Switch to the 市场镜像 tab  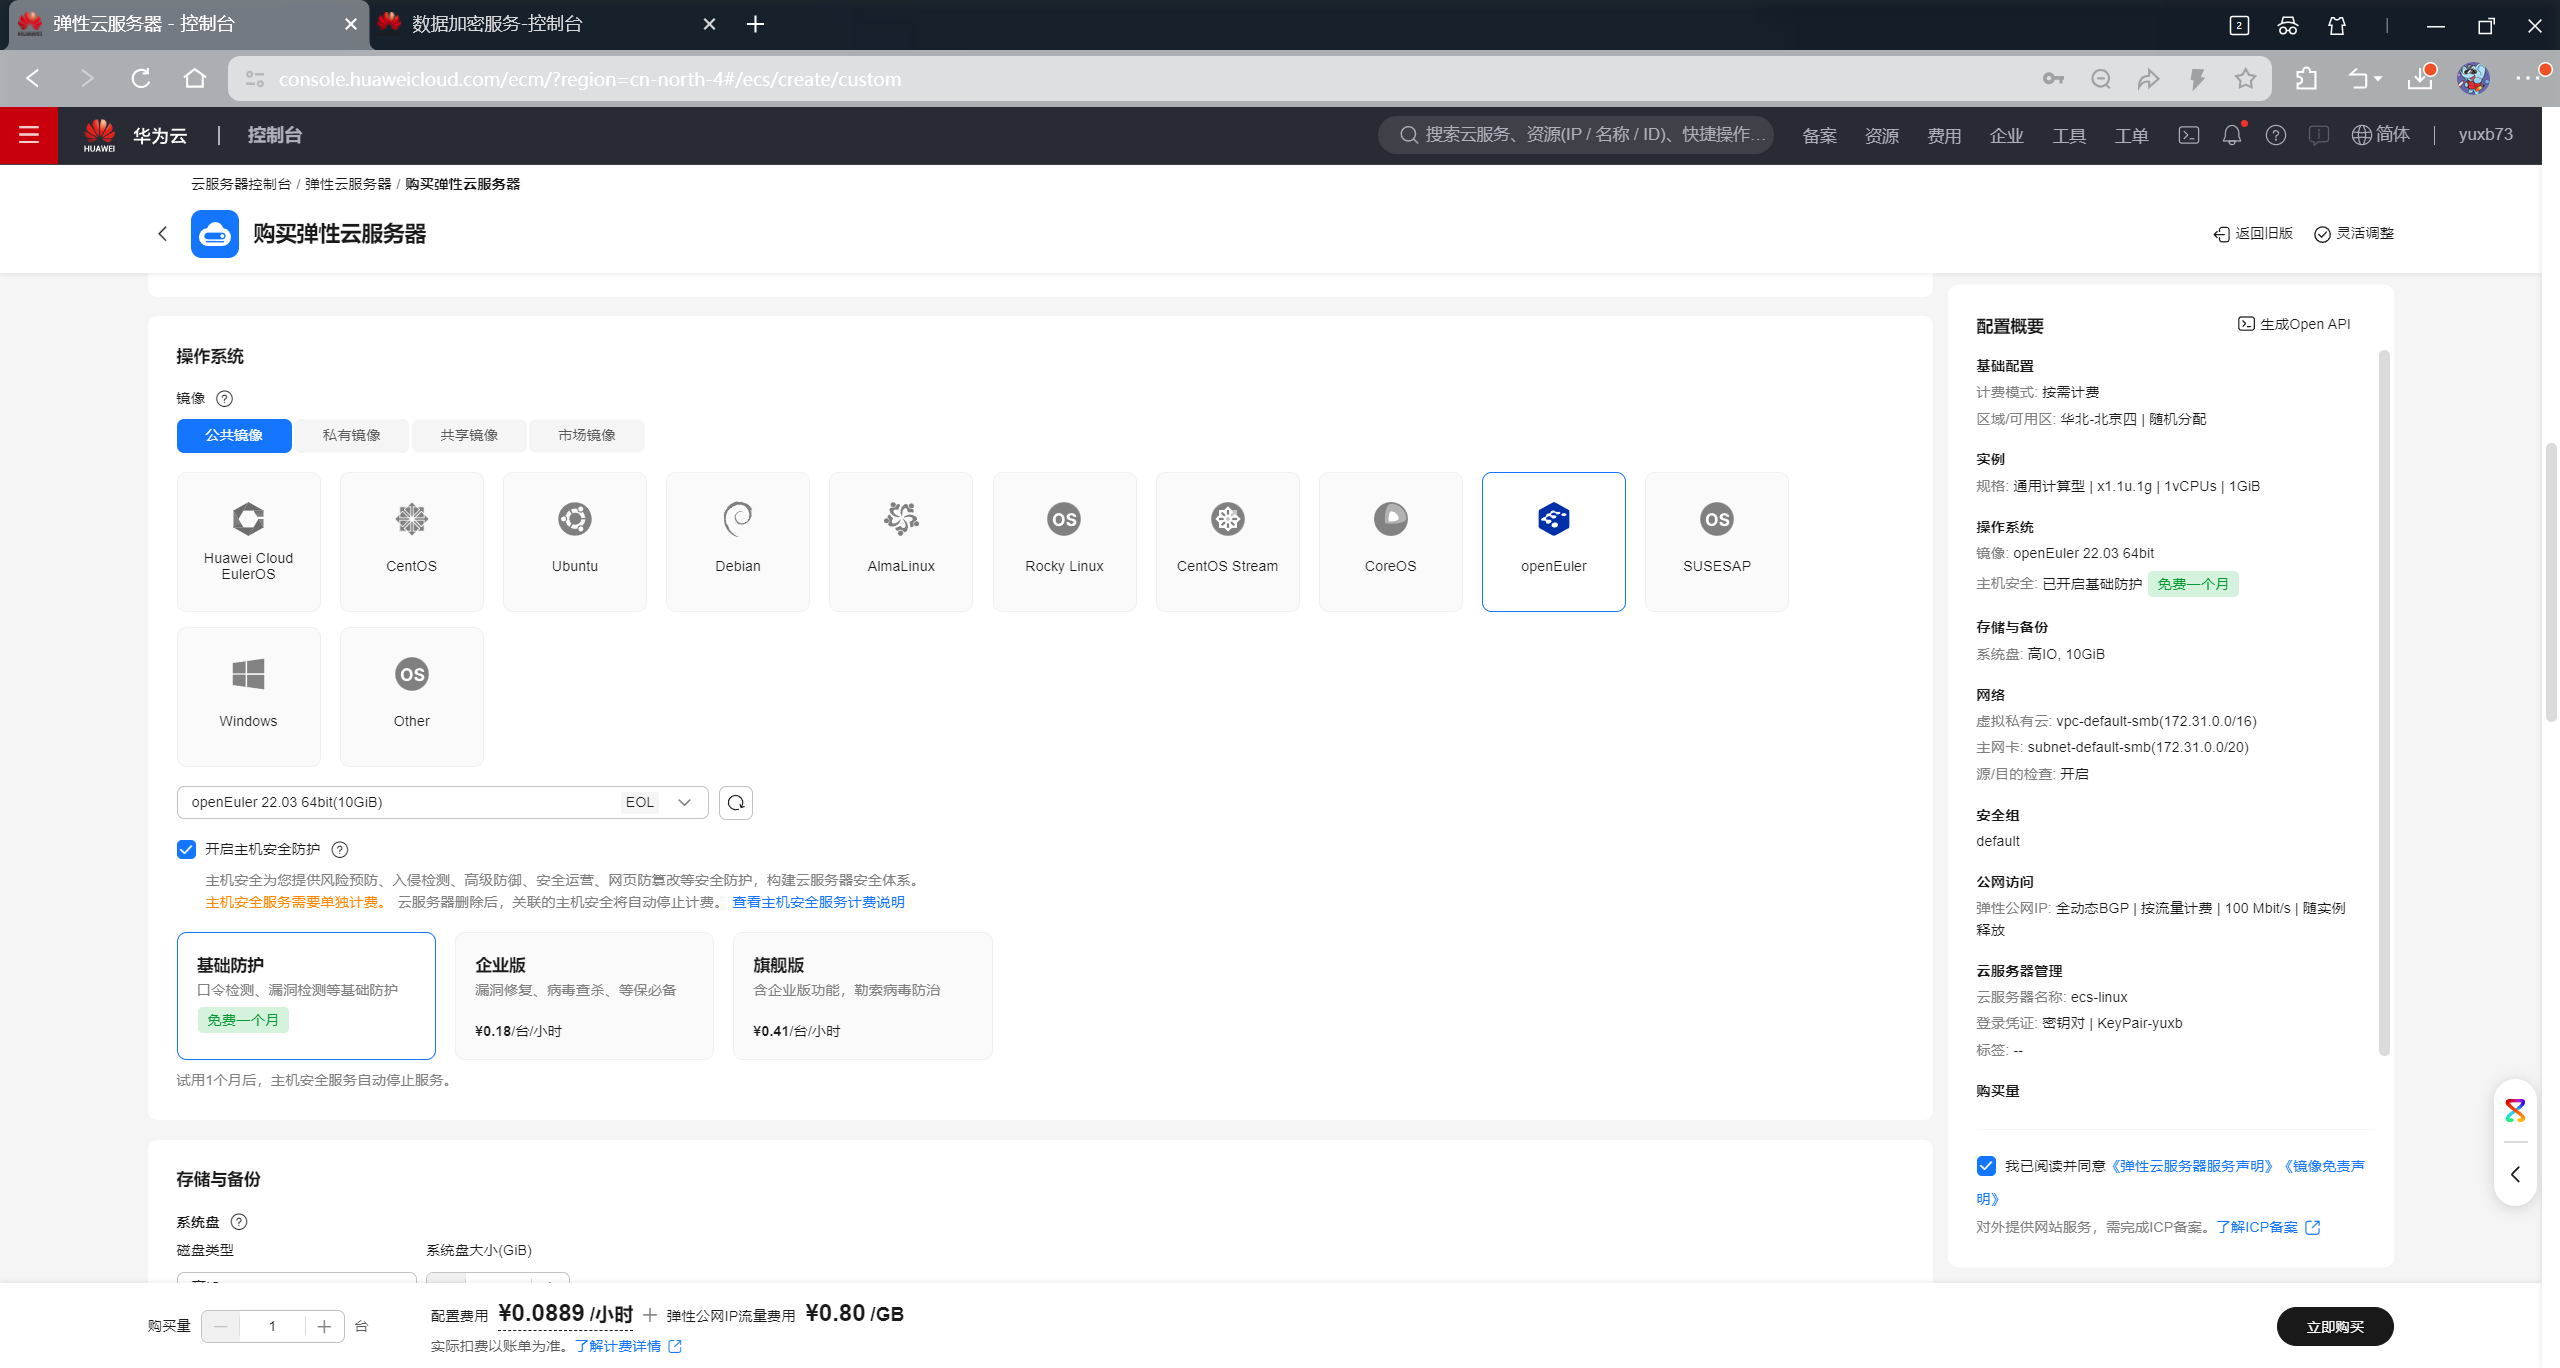pos(586,435)
